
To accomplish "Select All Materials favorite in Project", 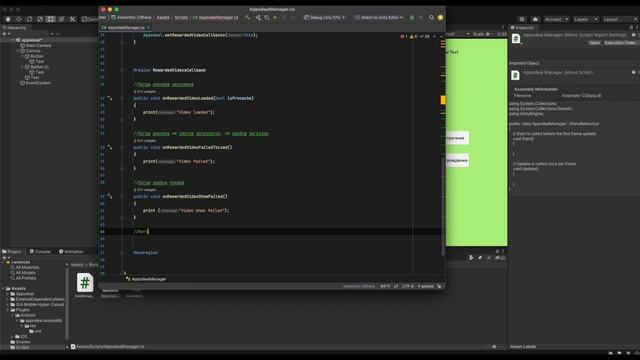I will (24, 267).
